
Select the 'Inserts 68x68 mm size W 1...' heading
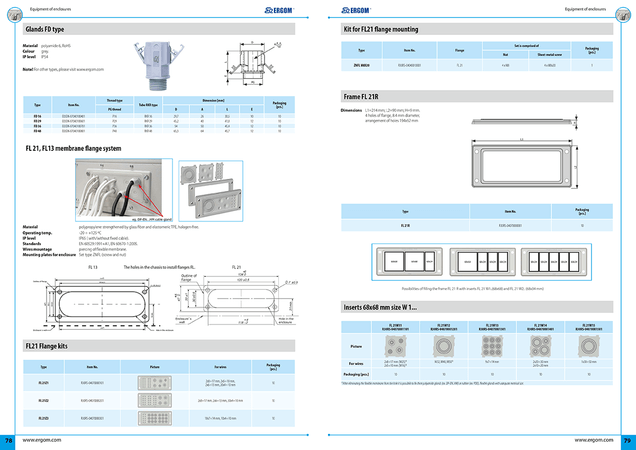(380, 308)
